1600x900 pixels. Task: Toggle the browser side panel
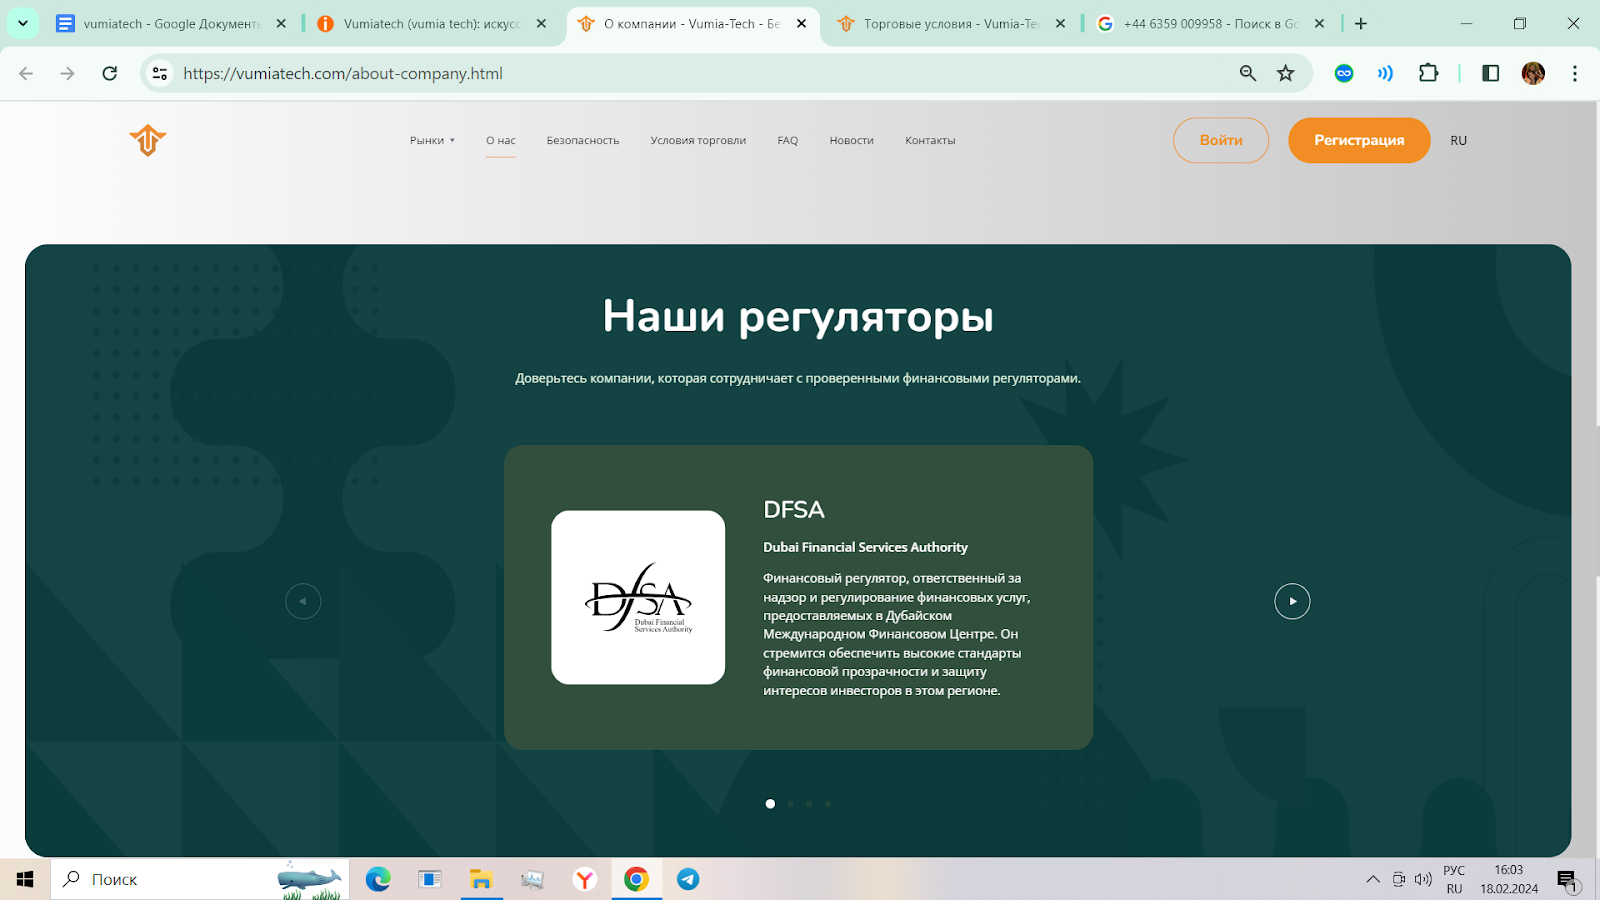[1490, 73]
